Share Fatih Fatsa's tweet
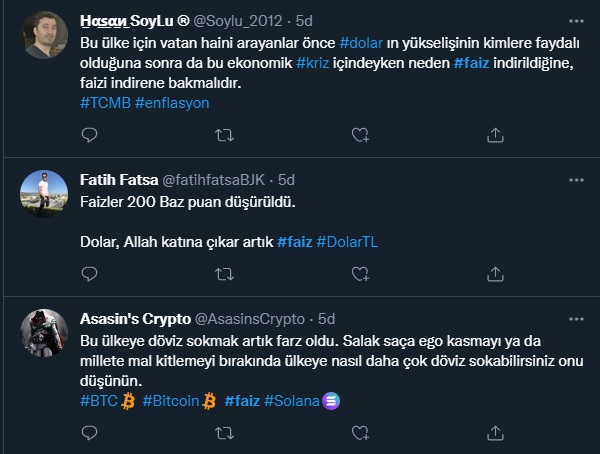 494,272
